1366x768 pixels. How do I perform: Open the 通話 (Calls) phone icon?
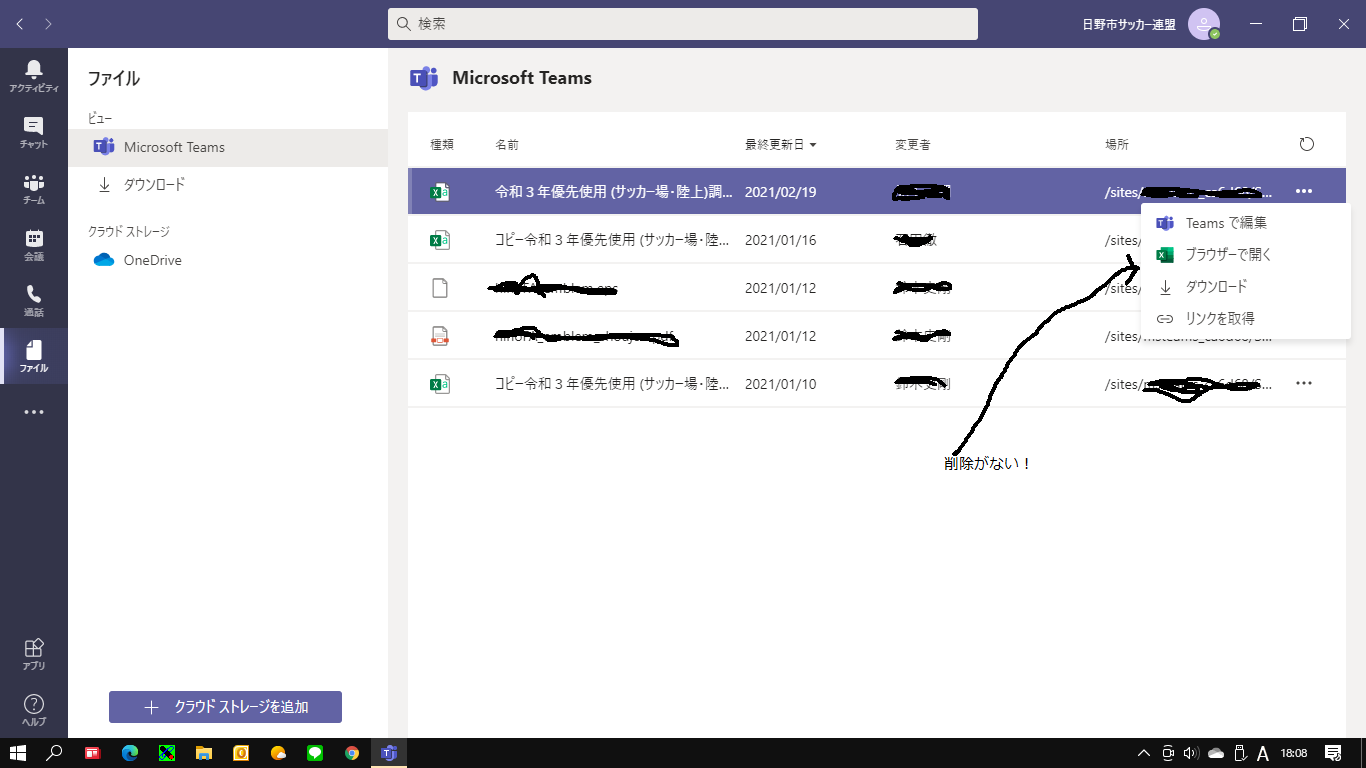click(x=34, y=300)
